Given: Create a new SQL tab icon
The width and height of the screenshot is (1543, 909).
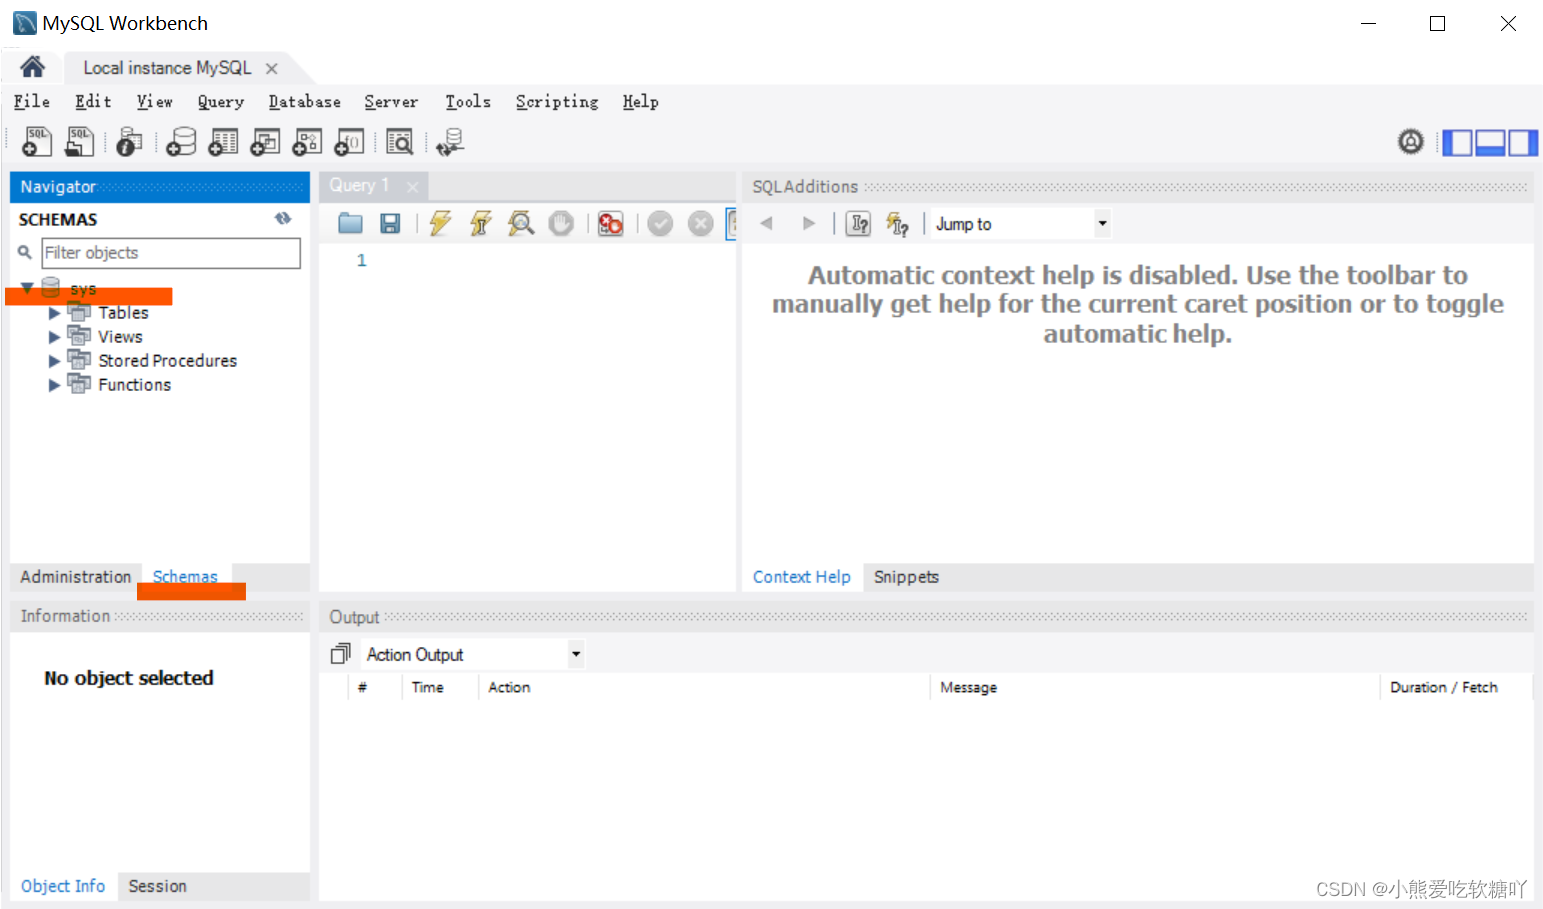Looking at the screenshot, I should pyautogui.click(x=37, y=142).
